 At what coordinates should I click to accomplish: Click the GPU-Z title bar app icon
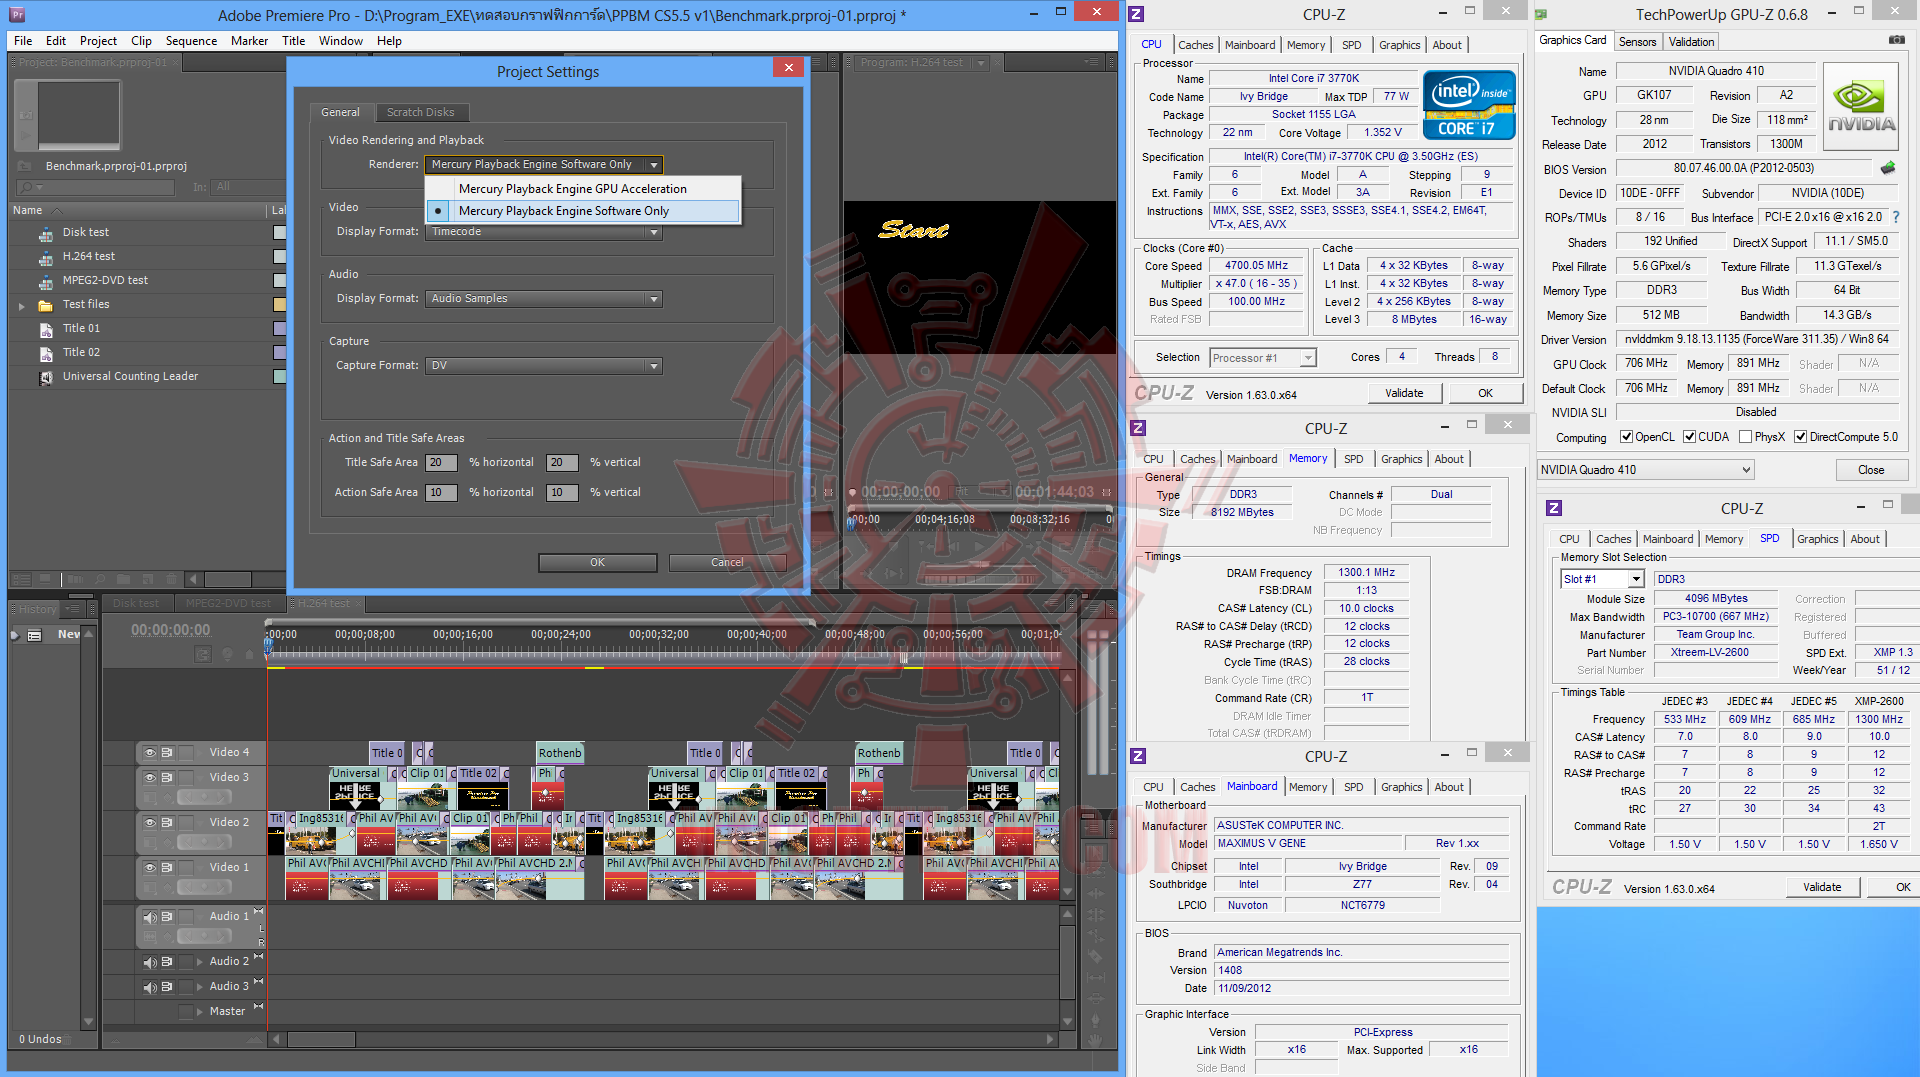pos(1541,15)
